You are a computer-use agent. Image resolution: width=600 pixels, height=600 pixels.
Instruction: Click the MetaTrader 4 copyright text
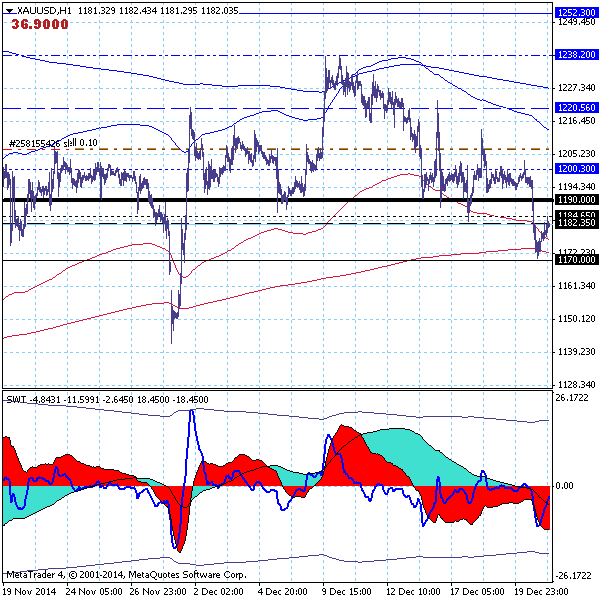pyautogui.click(x=126, y=575)
